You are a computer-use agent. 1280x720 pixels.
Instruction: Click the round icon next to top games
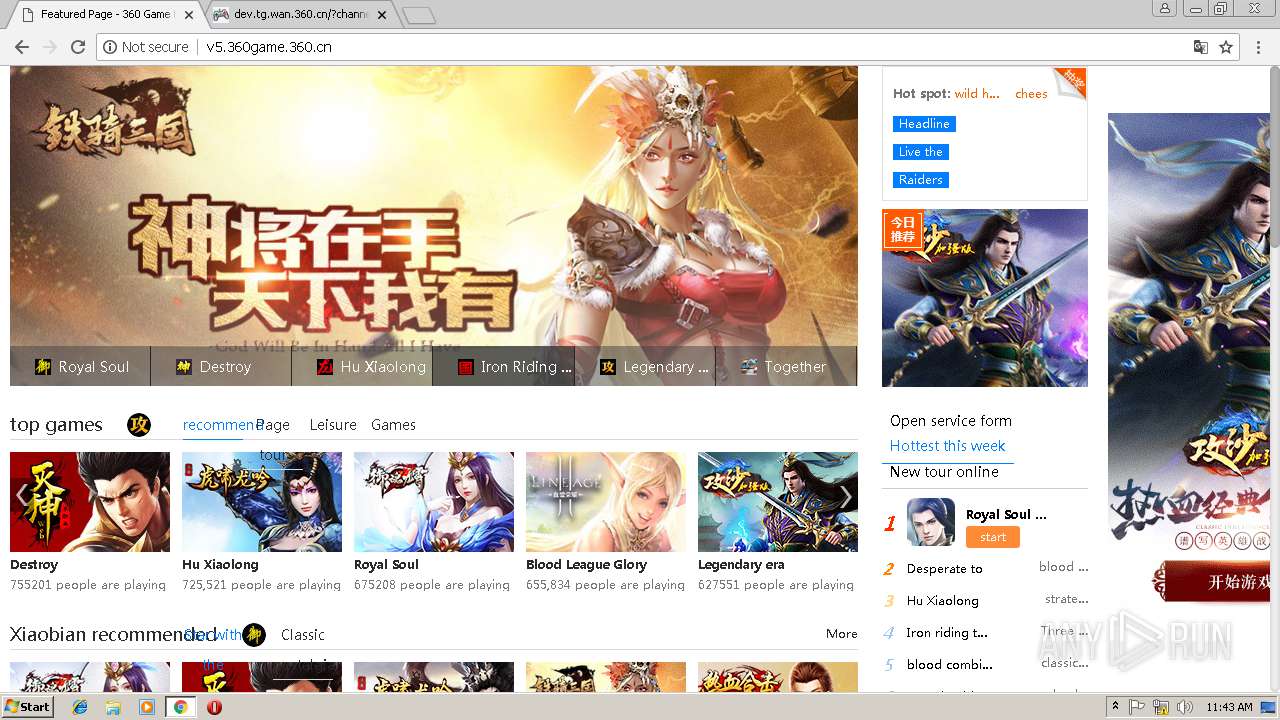coord(139,425)
